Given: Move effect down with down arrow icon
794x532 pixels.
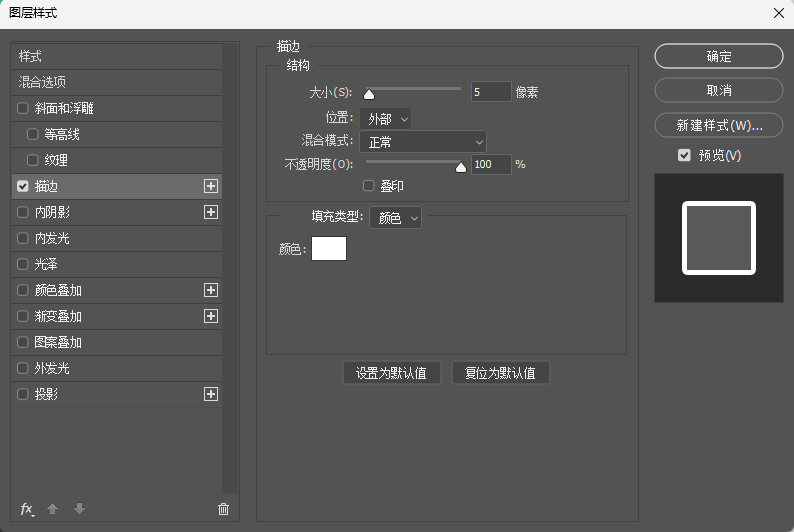Looking at the screenshot, I should point(80,509).
